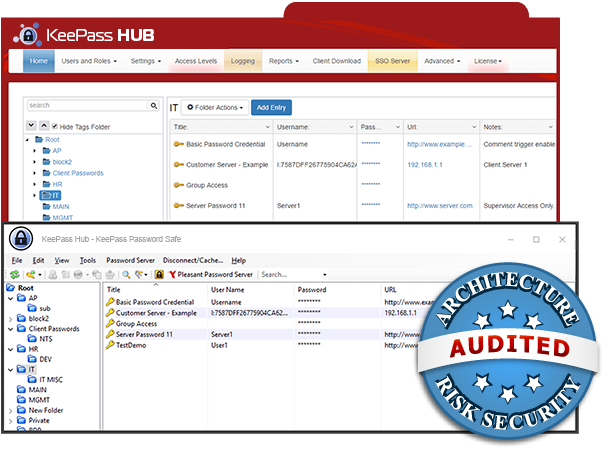Image resolution: width=603 pixels, height=457 pixels.
Task: Click the Pleasant Password Server toolbar button
Action: click(x=211, y=274)
